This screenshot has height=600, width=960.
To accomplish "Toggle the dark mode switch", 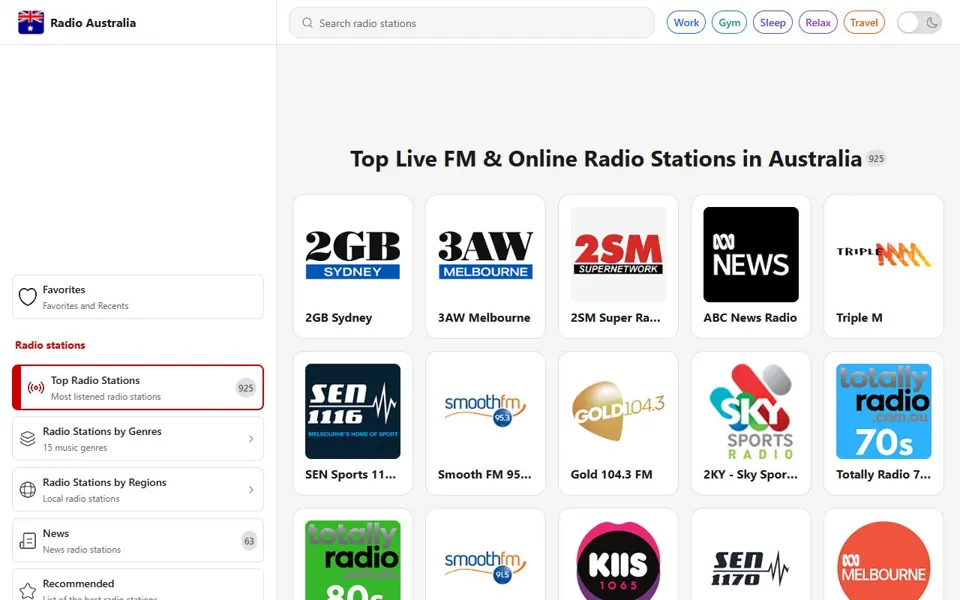I will tap(919, 23).
